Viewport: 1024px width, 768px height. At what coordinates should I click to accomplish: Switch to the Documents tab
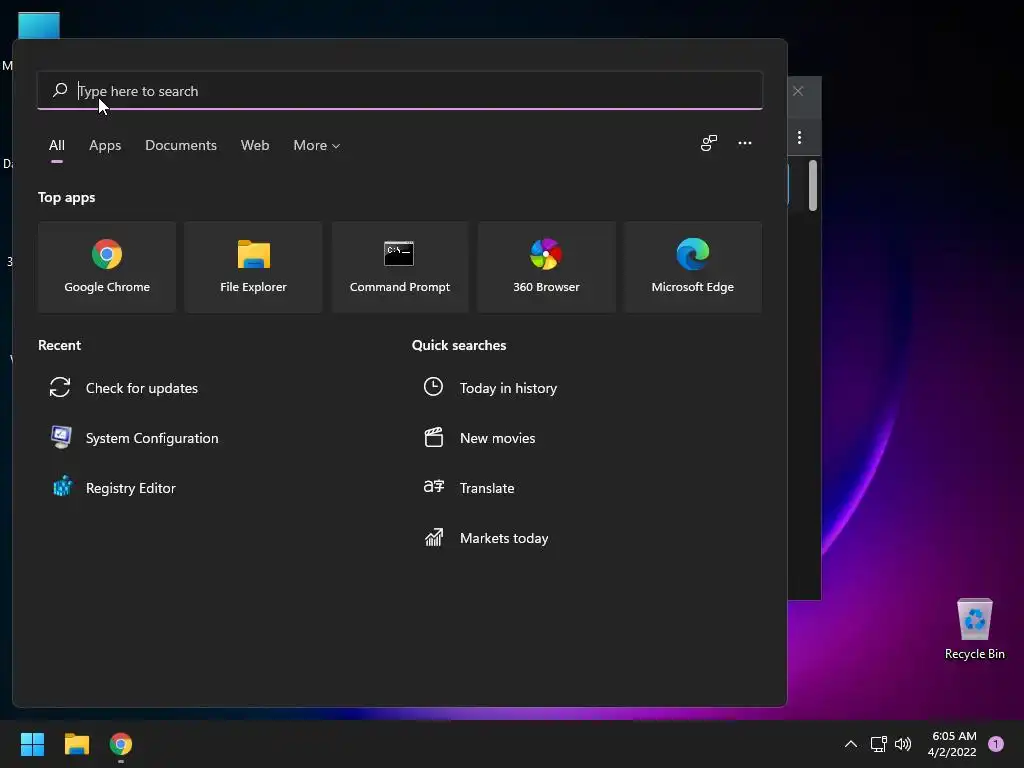click(181, 145)
